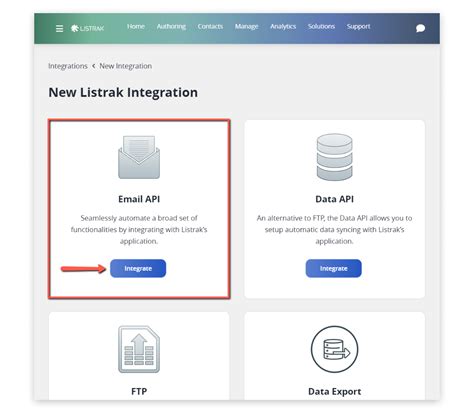
Task: Click the New Integration breadcrumb
Action: [x=126, y=66]
